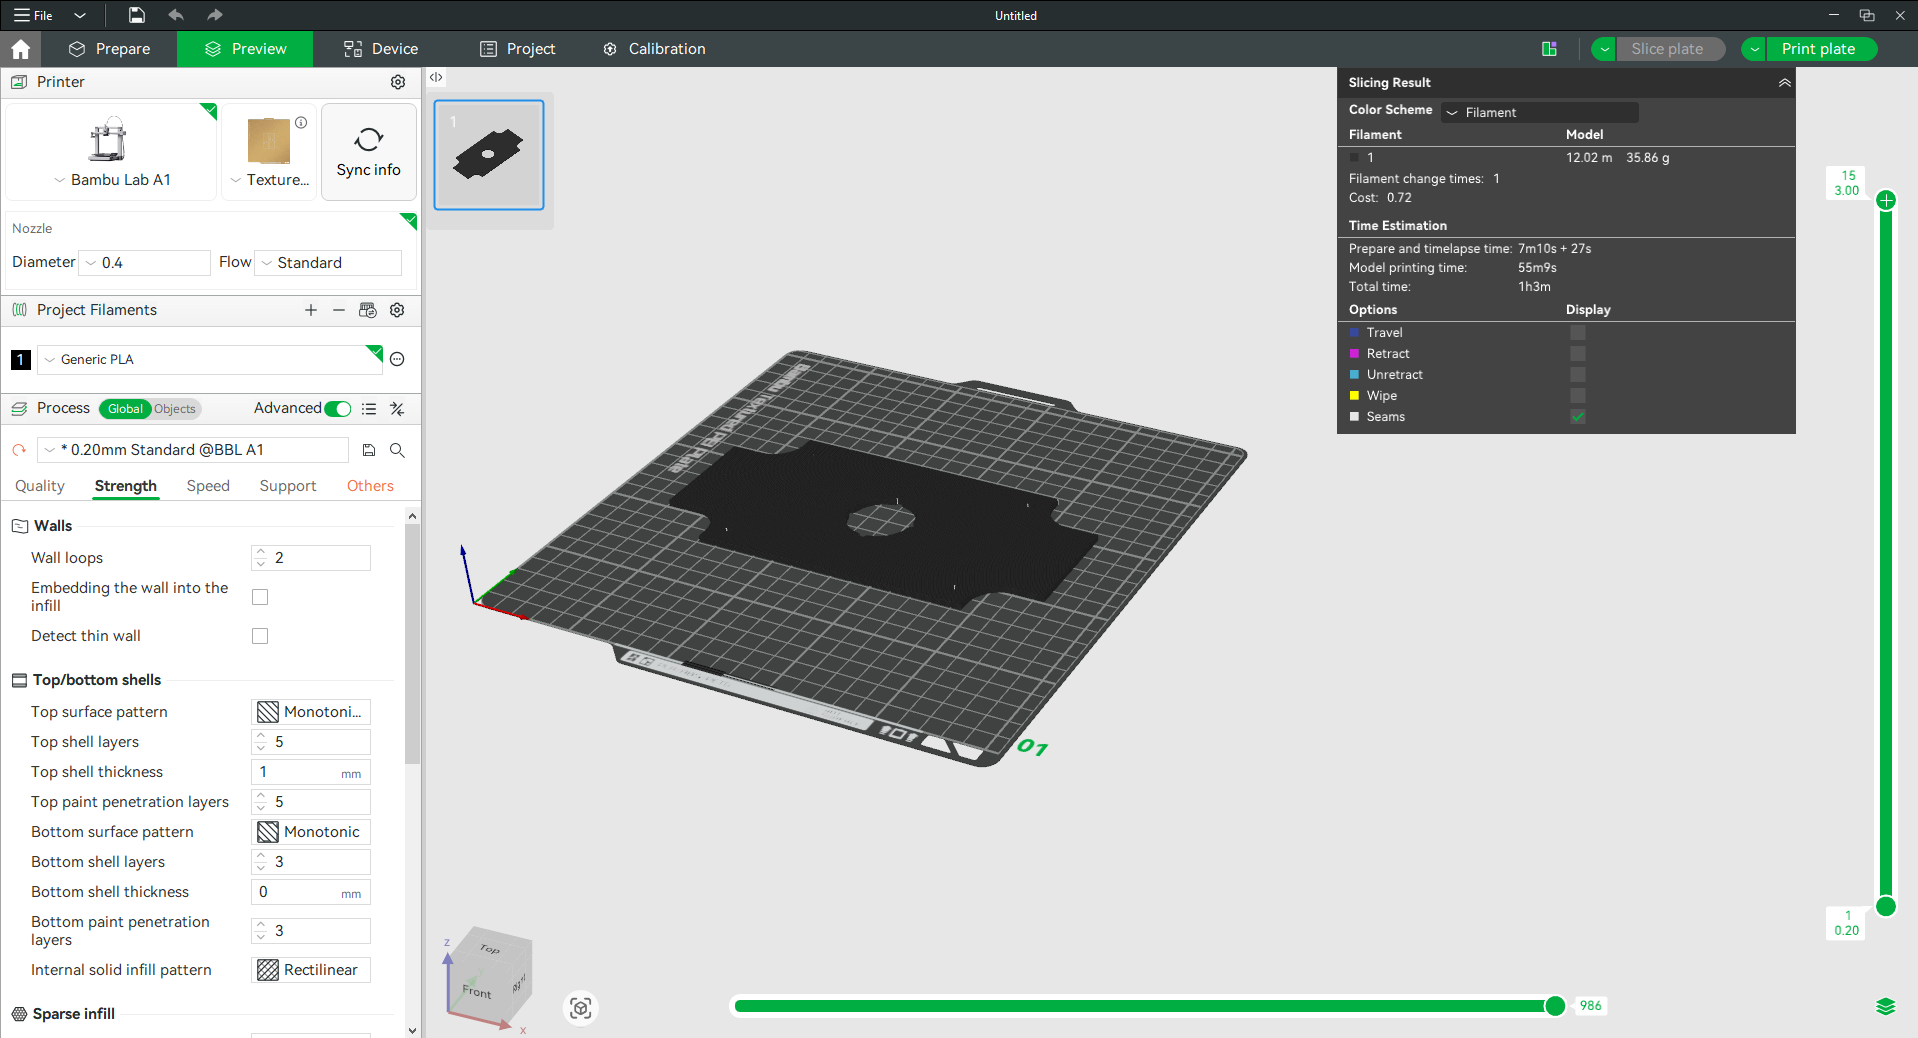Click the Print plate button
This screenshot has height=1038, width=1918.
coord(1819,49)
